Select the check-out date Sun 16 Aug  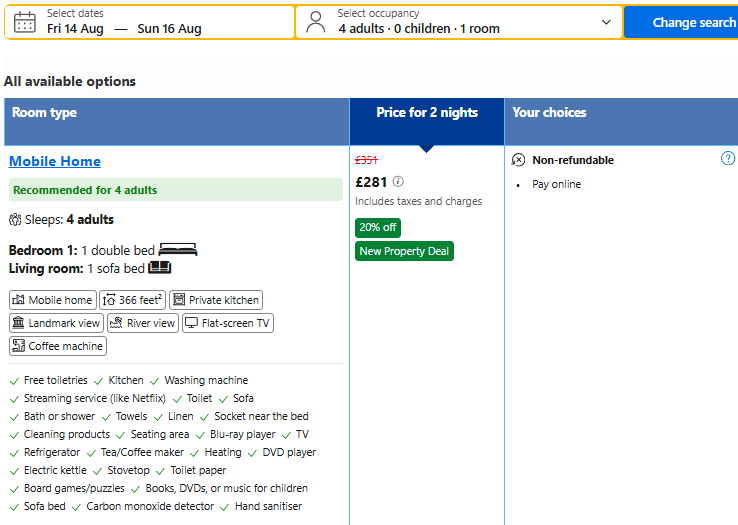point(169,29)
